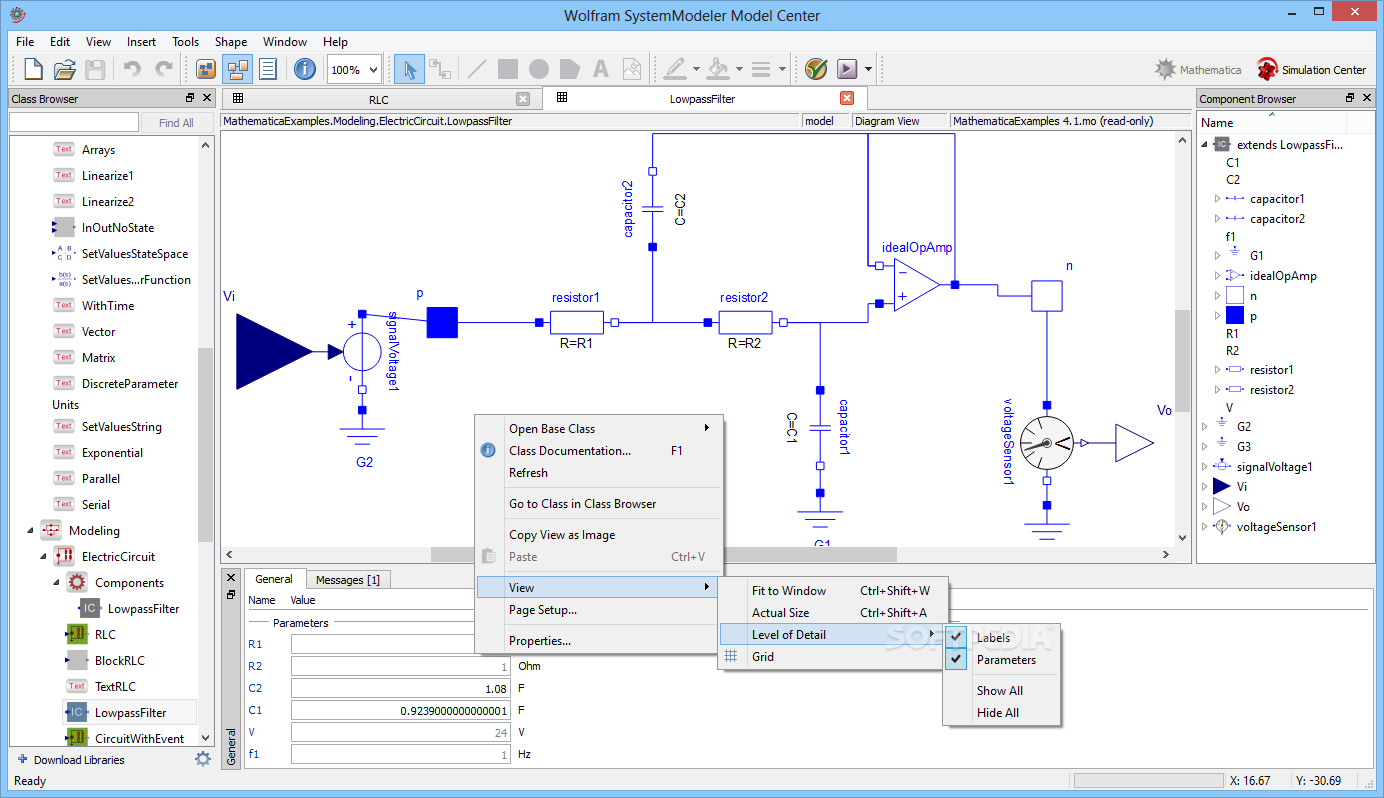Open fill color dropdown arrow
Image resolution: width=1384 pixels, height=798 pixels.
[x=739, y=70]
